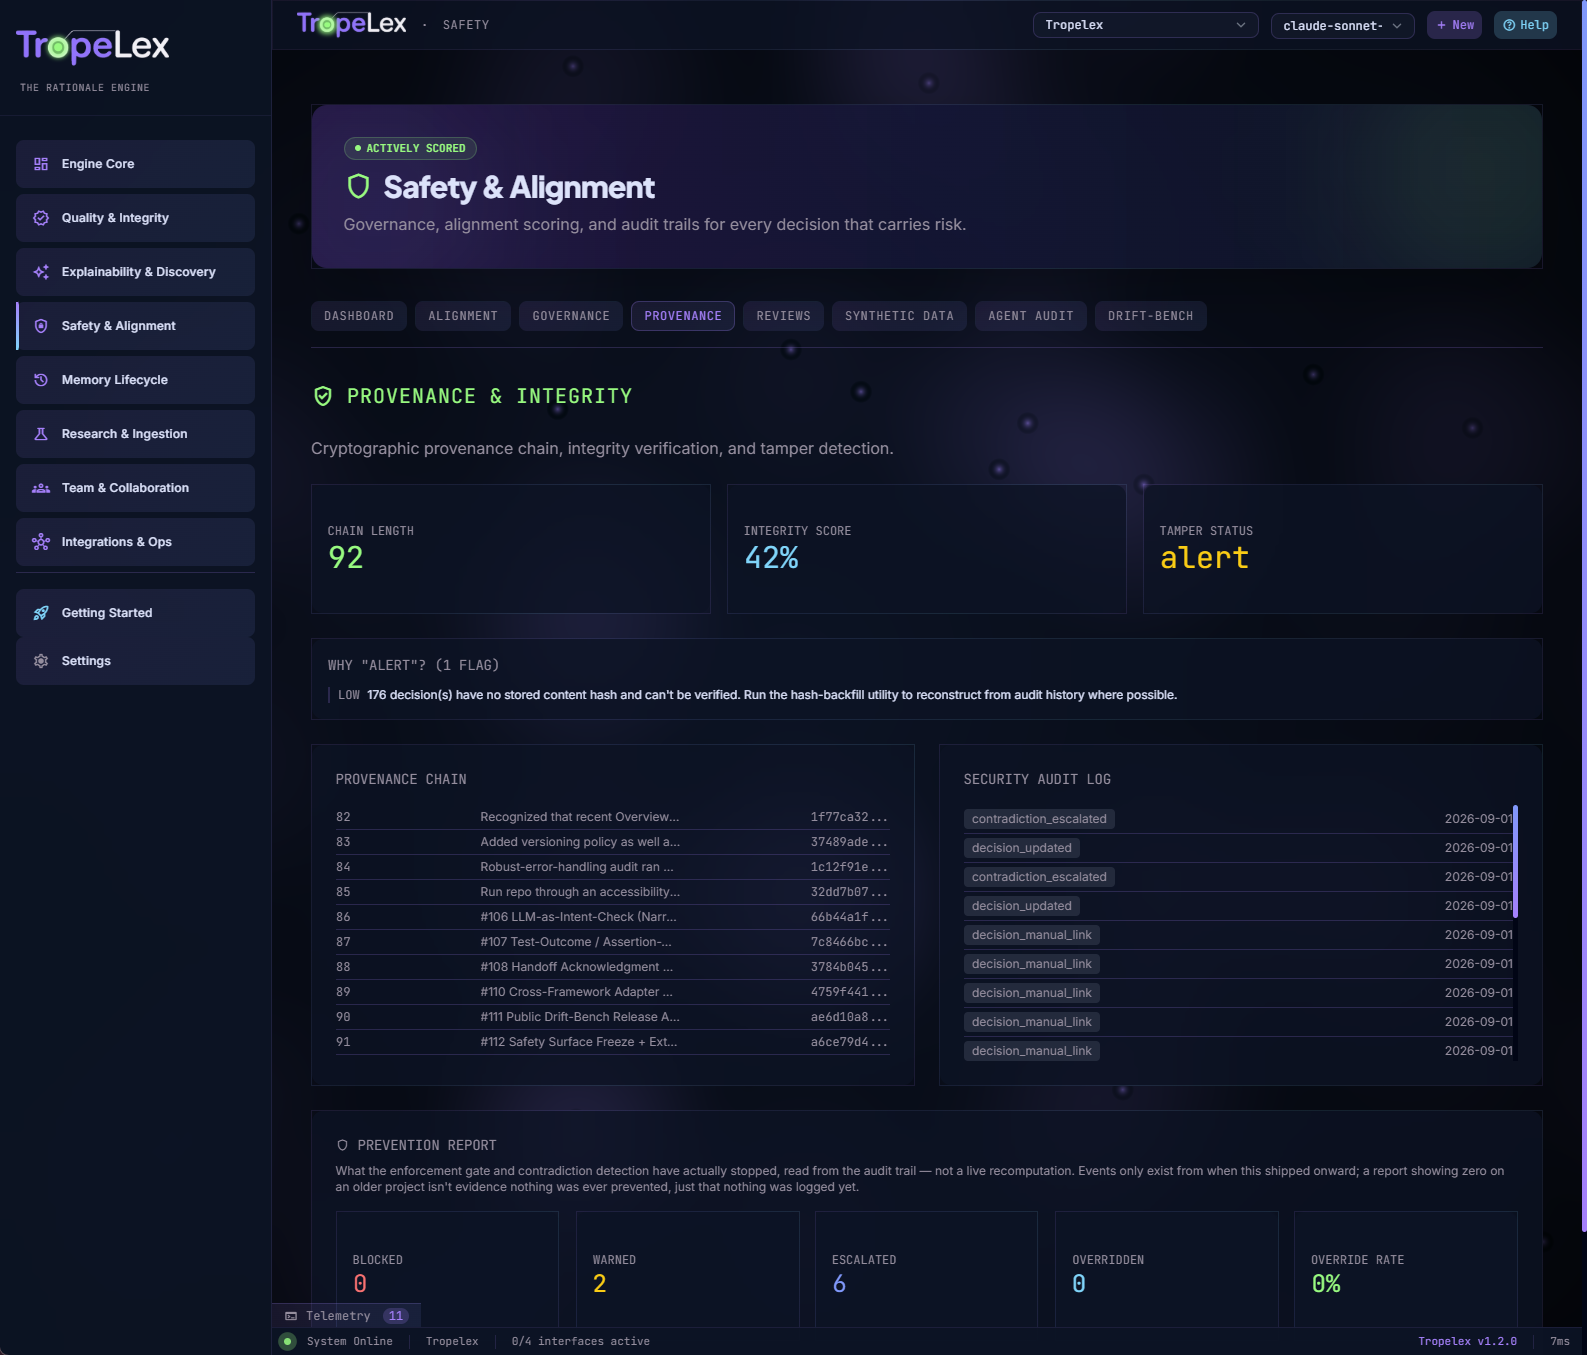
Task: Select chain row 86 #106 LLM-as-Intent-Check
Action: 612,917
